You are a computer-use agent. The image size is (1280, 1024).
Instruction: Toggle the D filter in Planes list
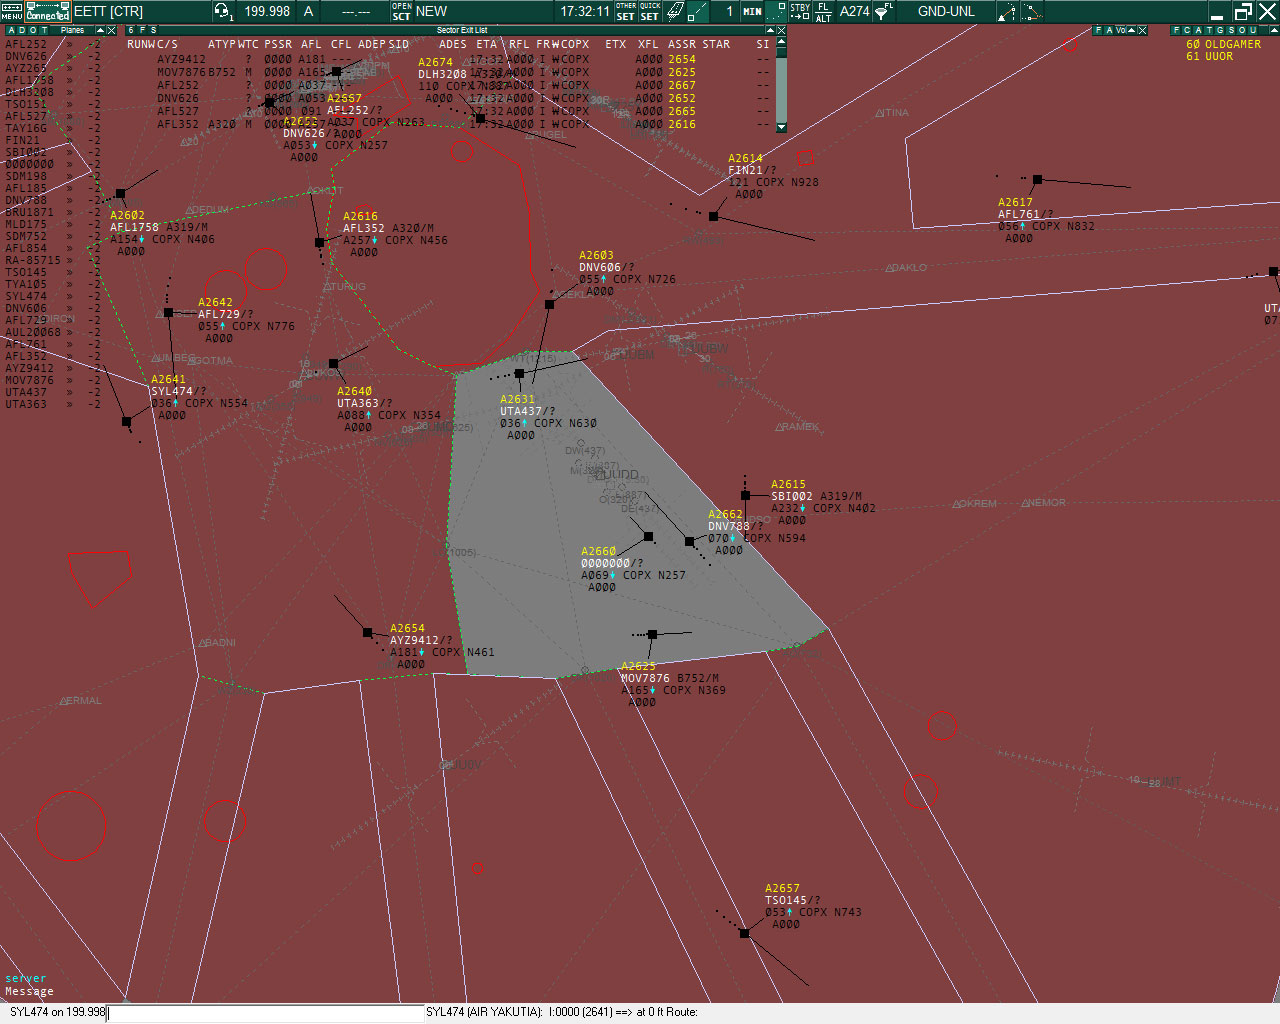coord(21,30)
